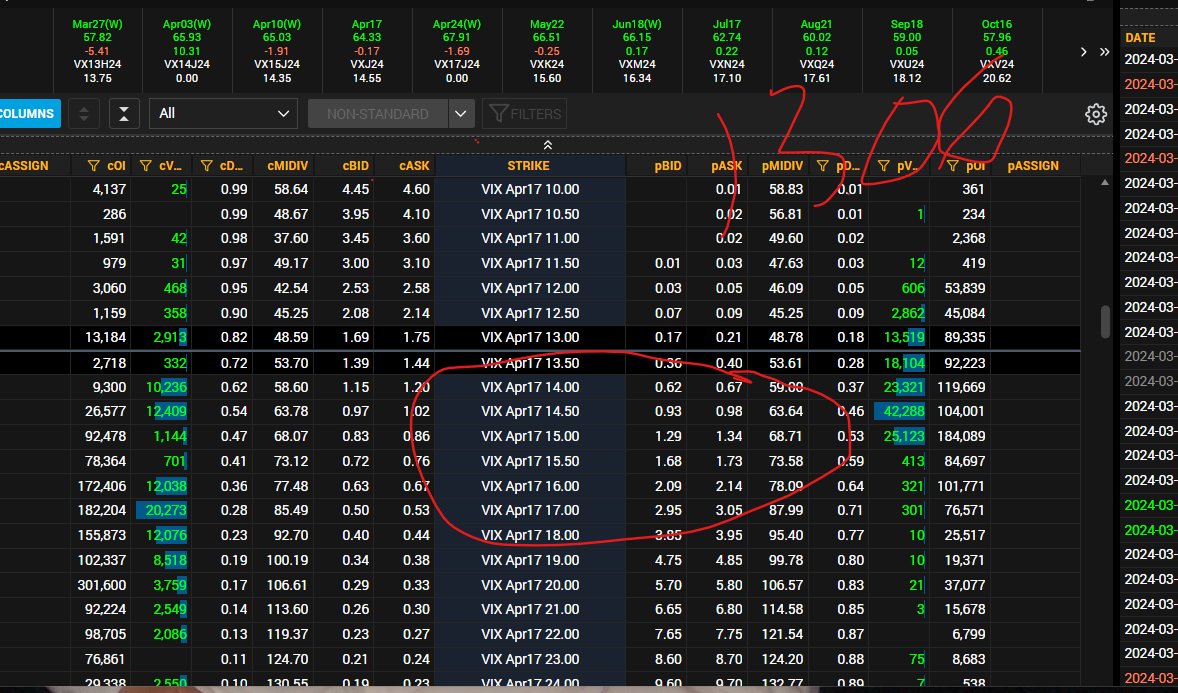Click the NON-STANDARD button
The width and height of the screenshot is (1178, 693).
coord(378,114)
